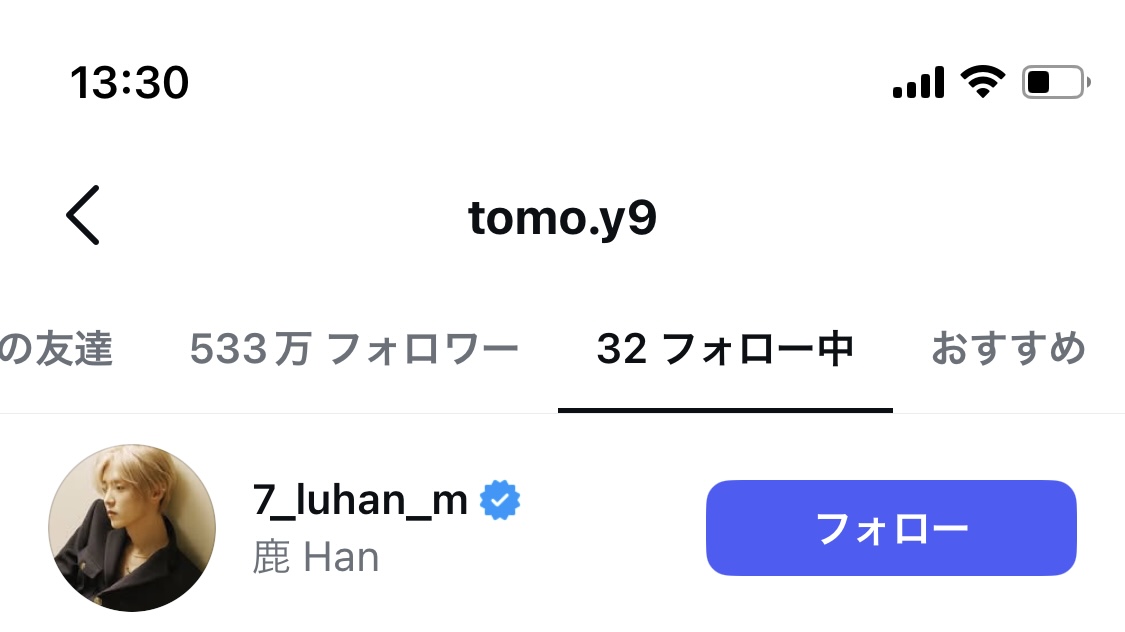Tap the Wi-Fi status icon
This screenshot has height=632, width=1125.
point(983,81)
